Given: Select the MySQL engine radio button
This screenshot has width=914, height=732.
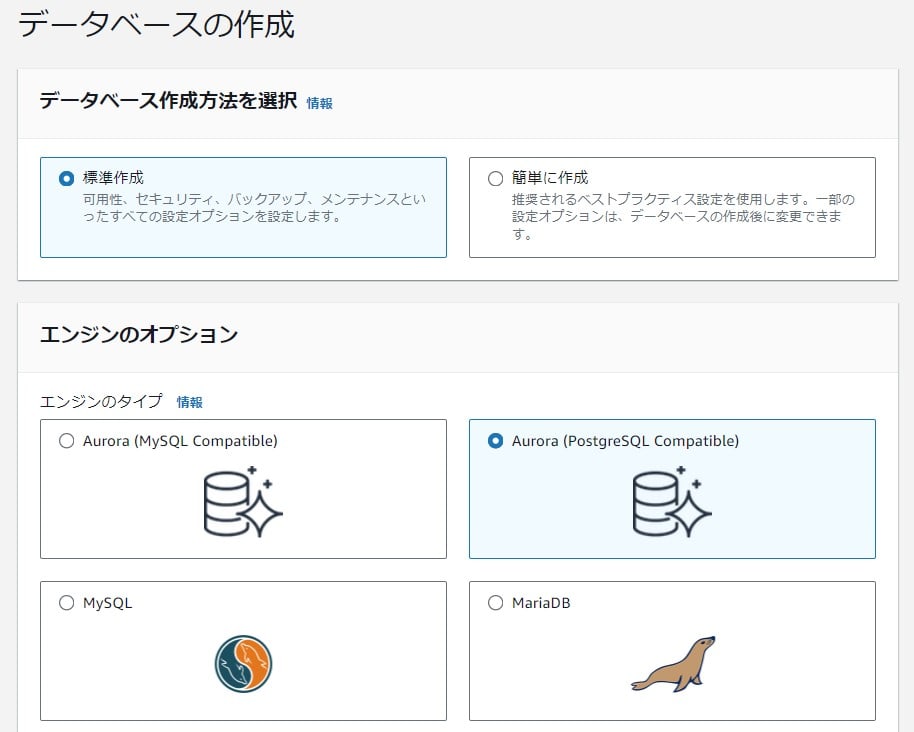Looking at the screenshot, I should click(66, 603).
